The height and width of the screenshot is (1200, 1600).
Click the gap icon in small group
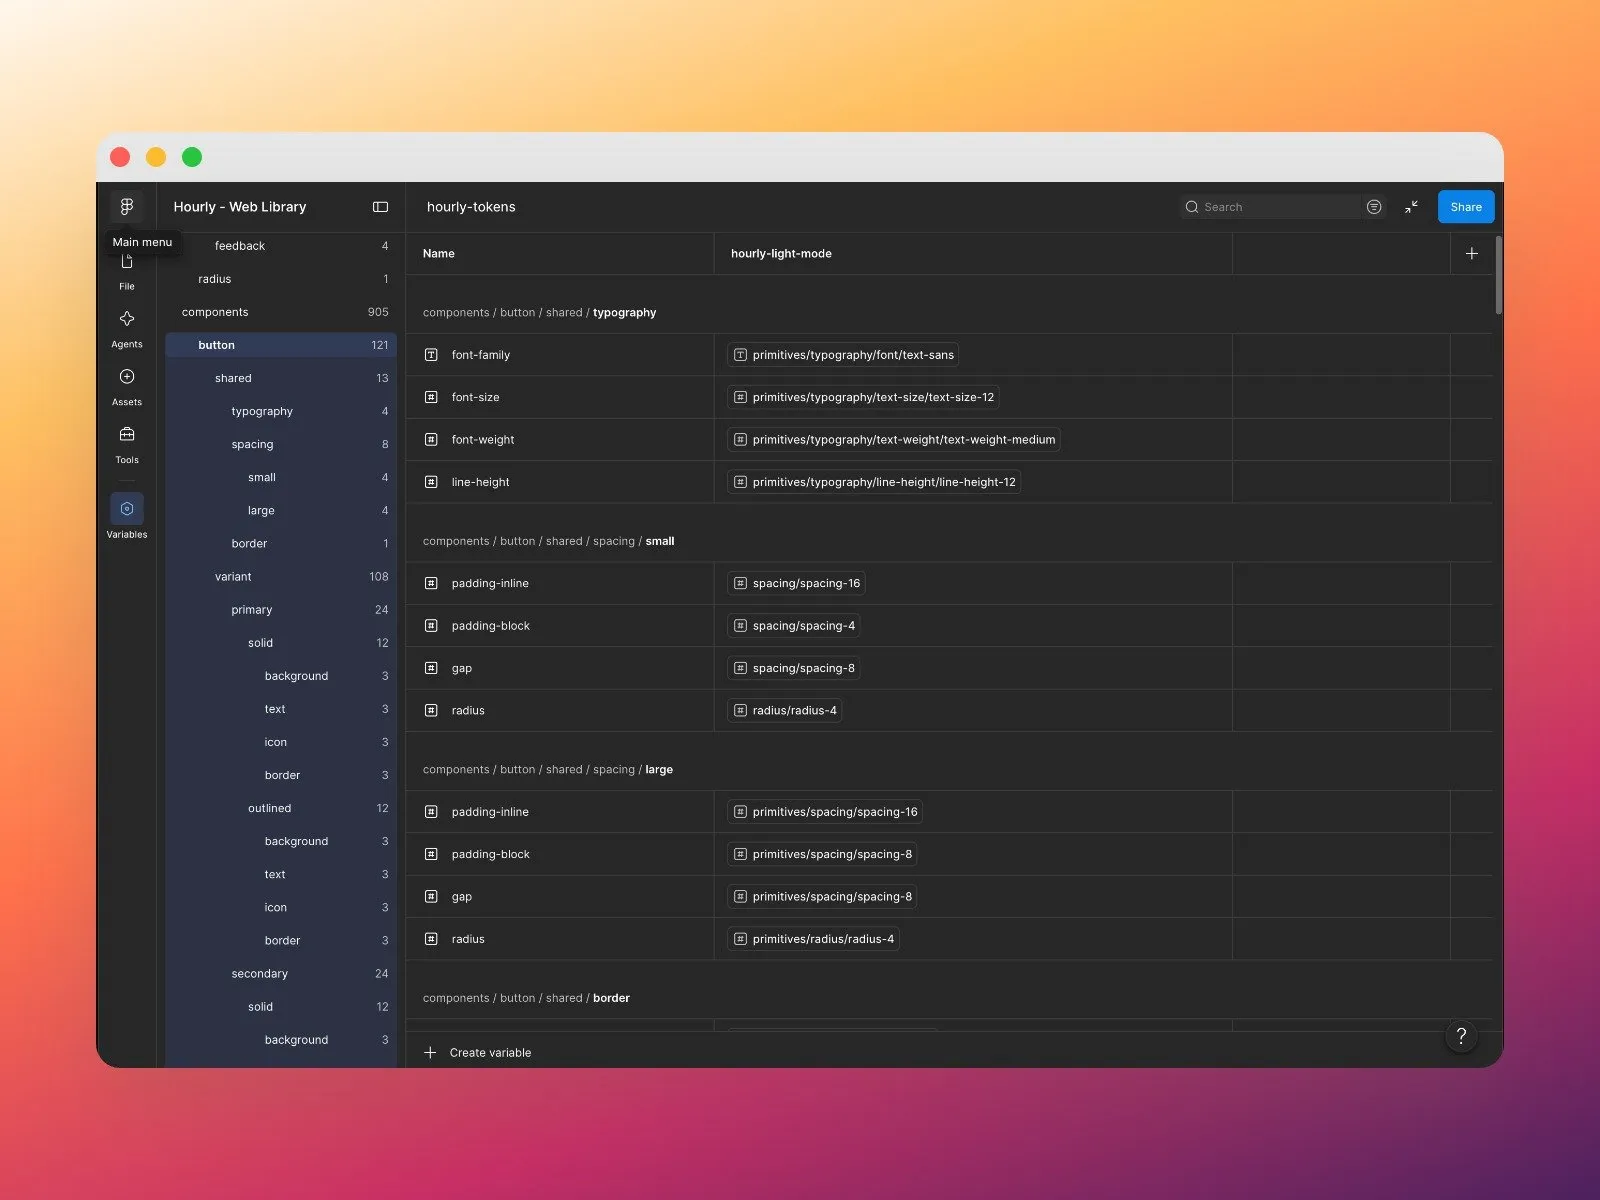coord(431,668)
